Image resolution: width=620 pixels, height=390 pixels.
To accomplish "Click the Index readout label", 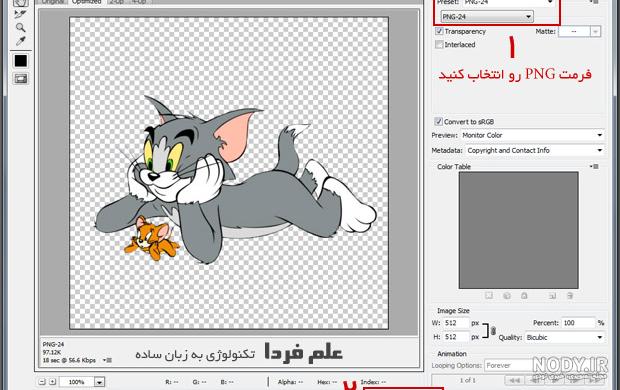I will coord(373,382).
